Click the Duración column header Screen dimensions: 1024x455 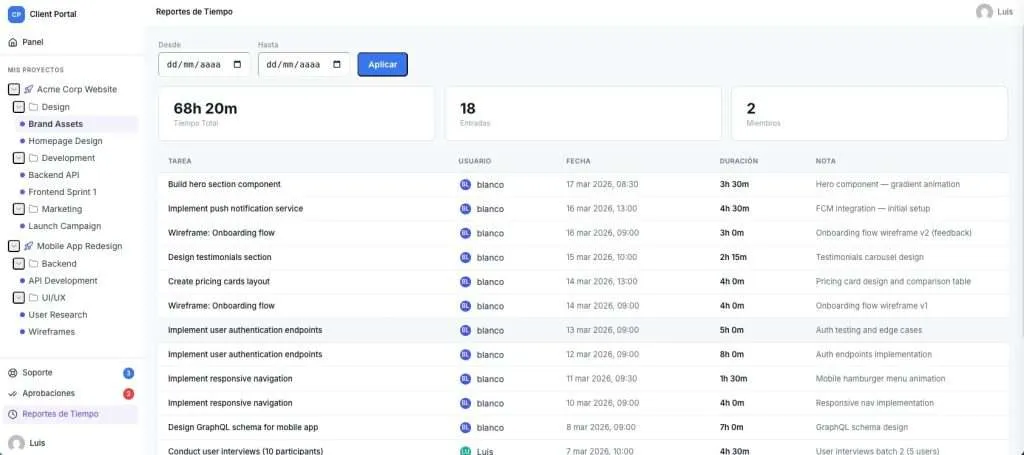(x=739, y=161)
